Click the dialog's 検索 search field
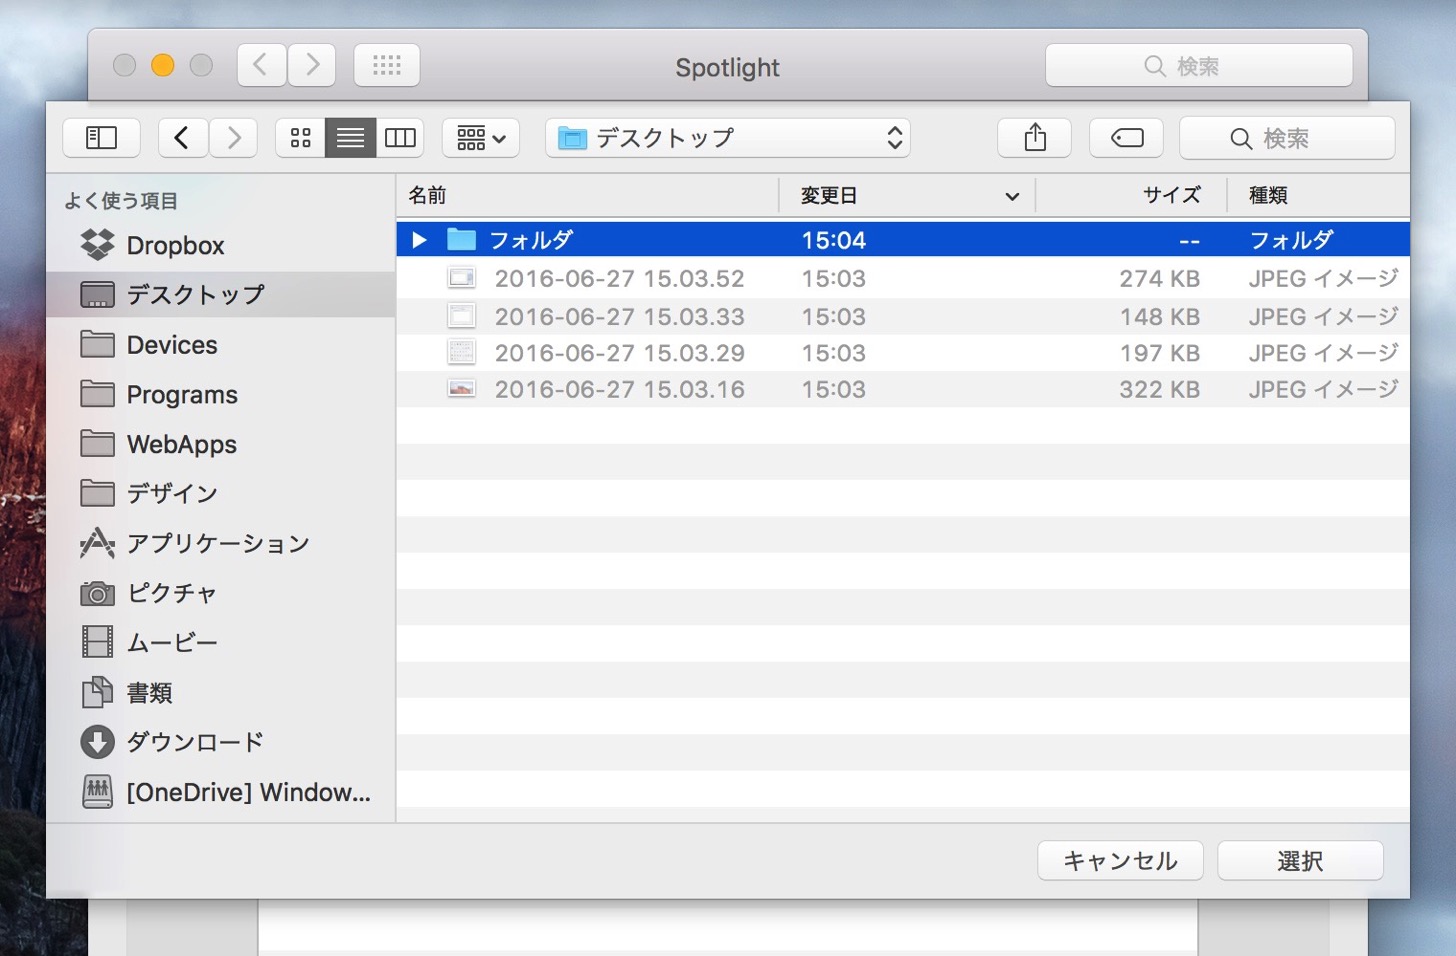 [1287, 138]
